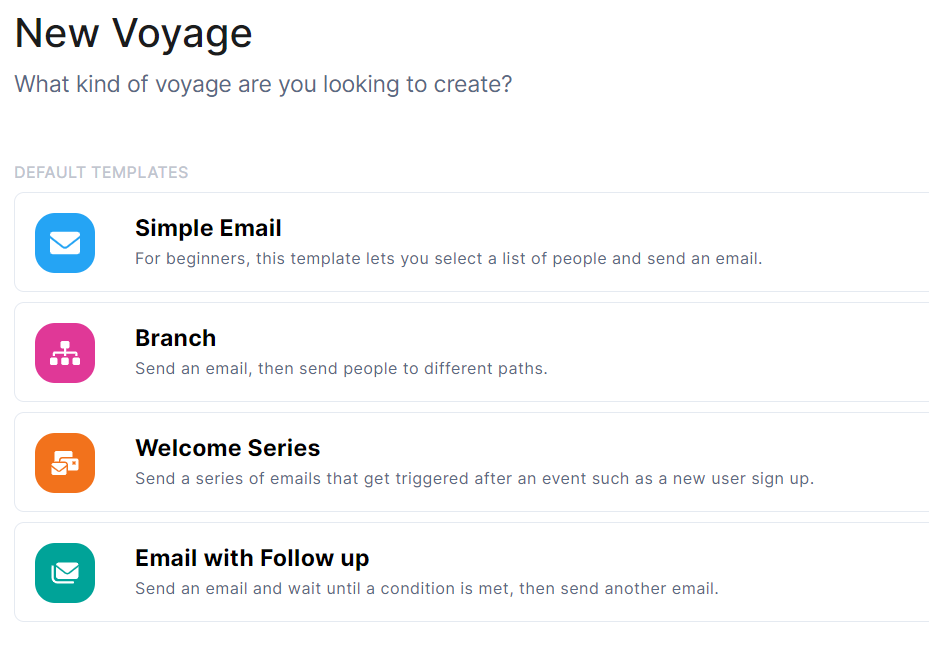Click the "New Voyage" page heading
The image size is (929, 656).
133,34
